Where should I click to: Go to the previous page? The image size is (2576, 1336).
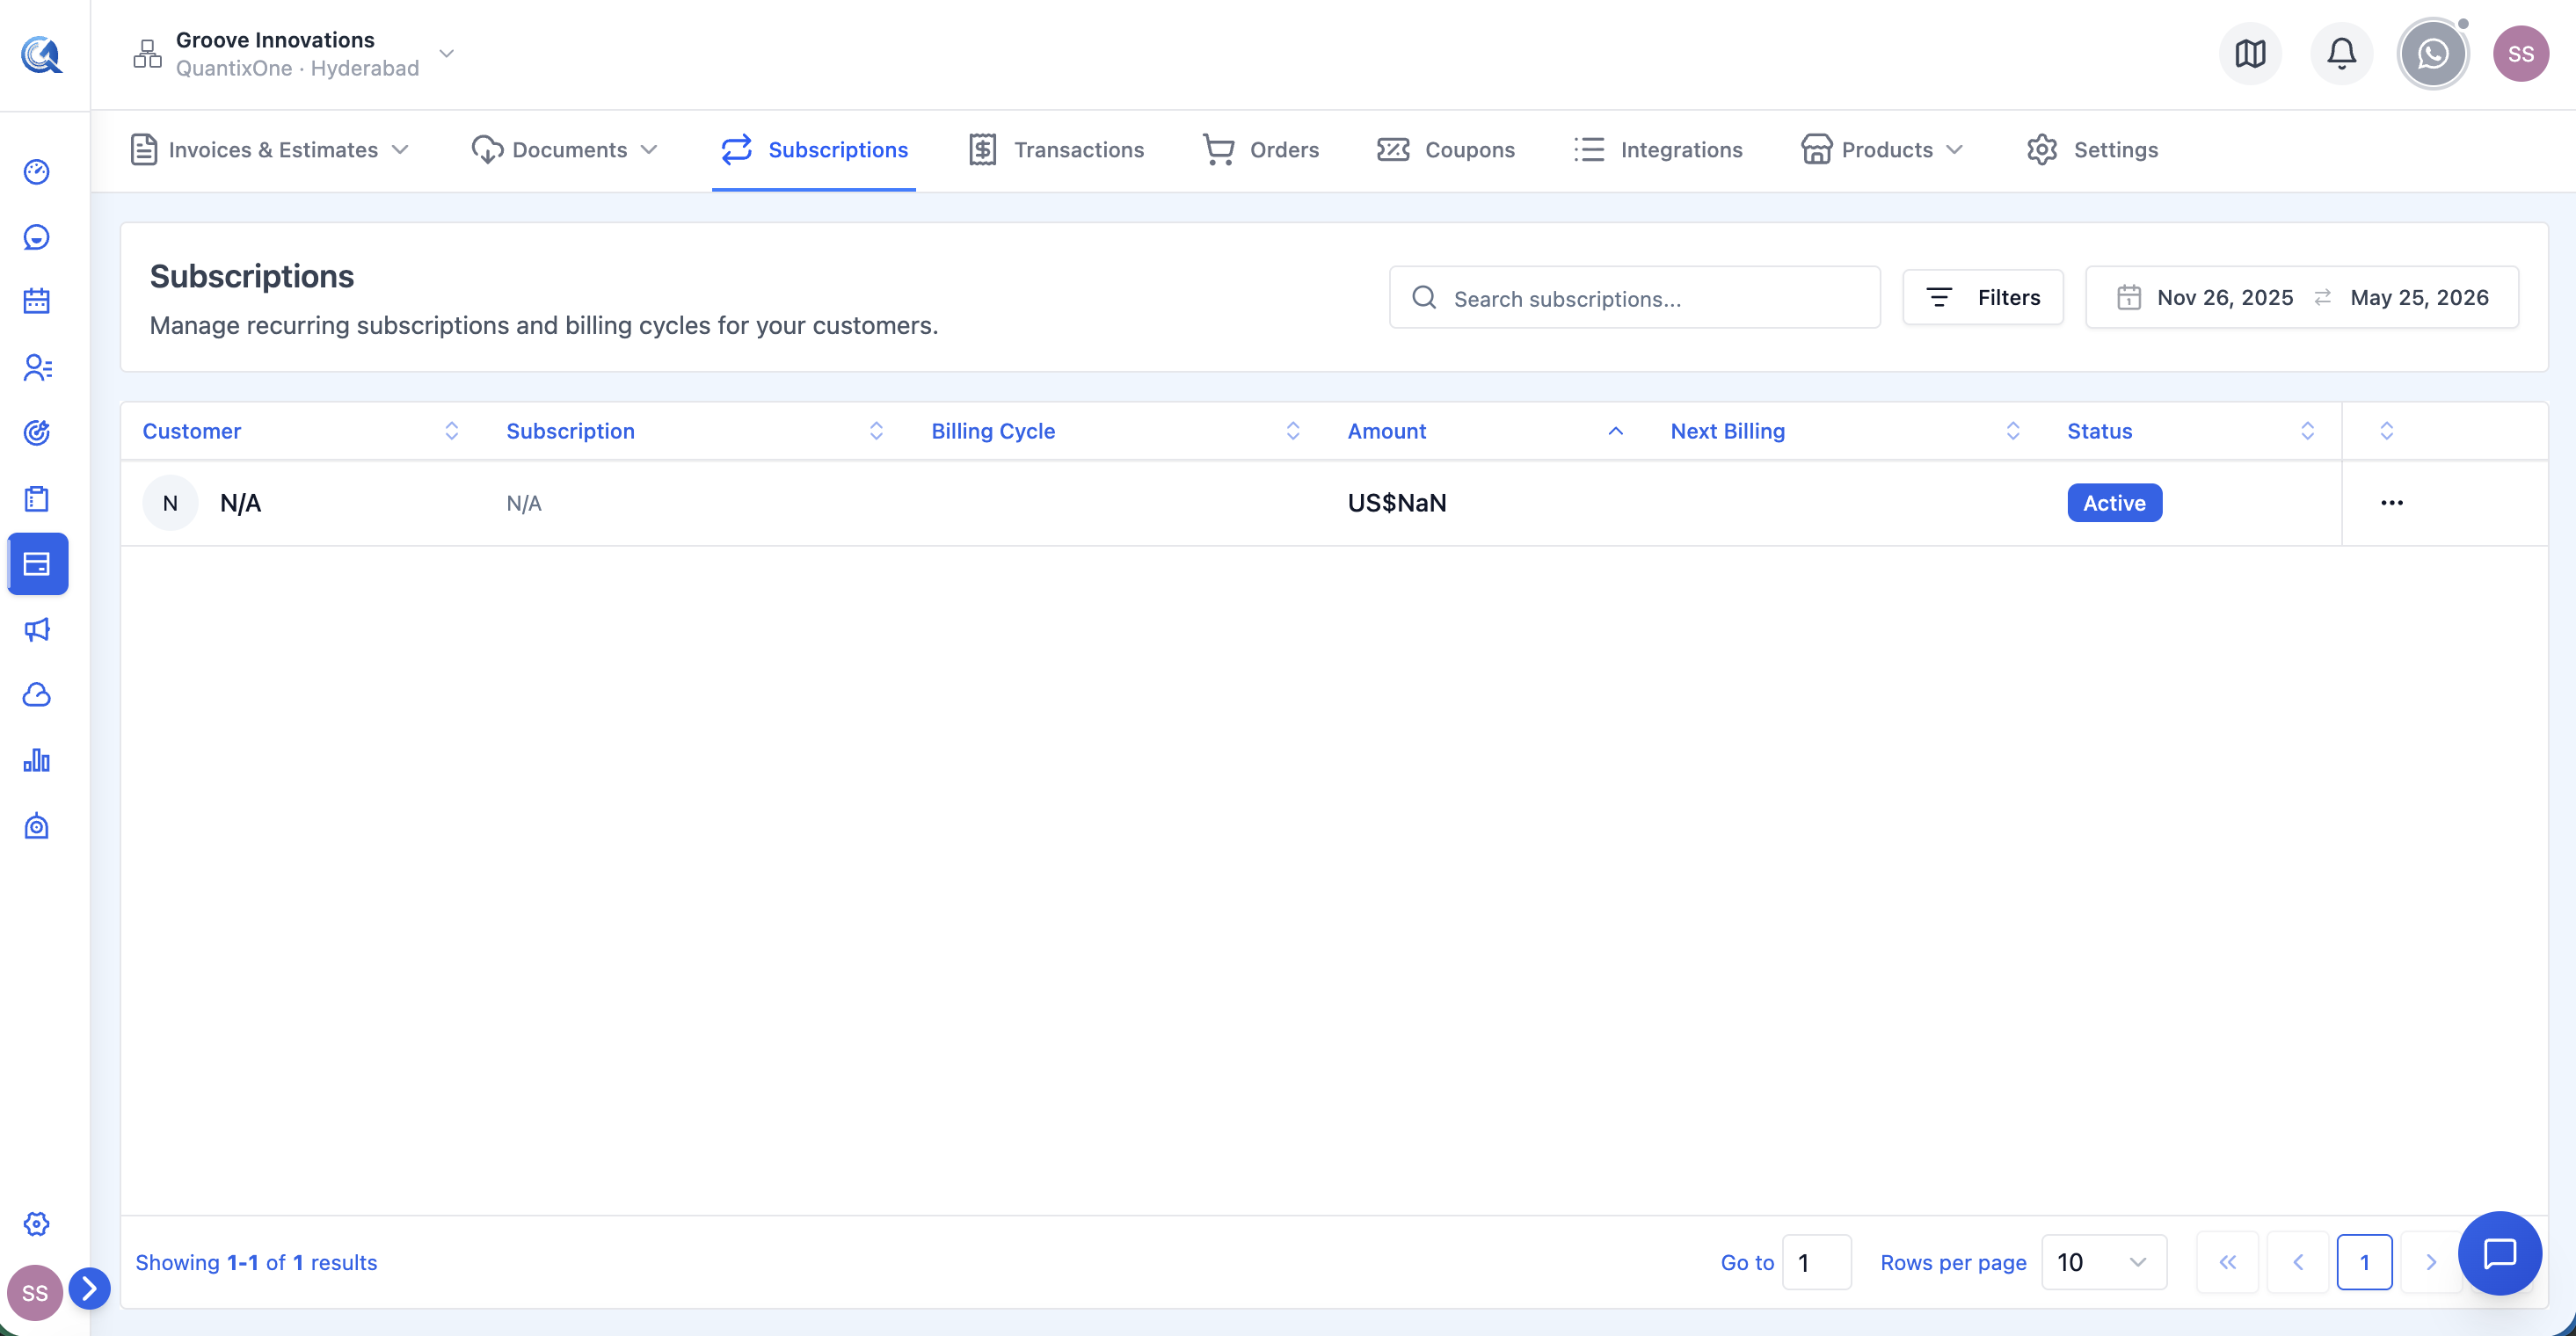(2297, 1262)
